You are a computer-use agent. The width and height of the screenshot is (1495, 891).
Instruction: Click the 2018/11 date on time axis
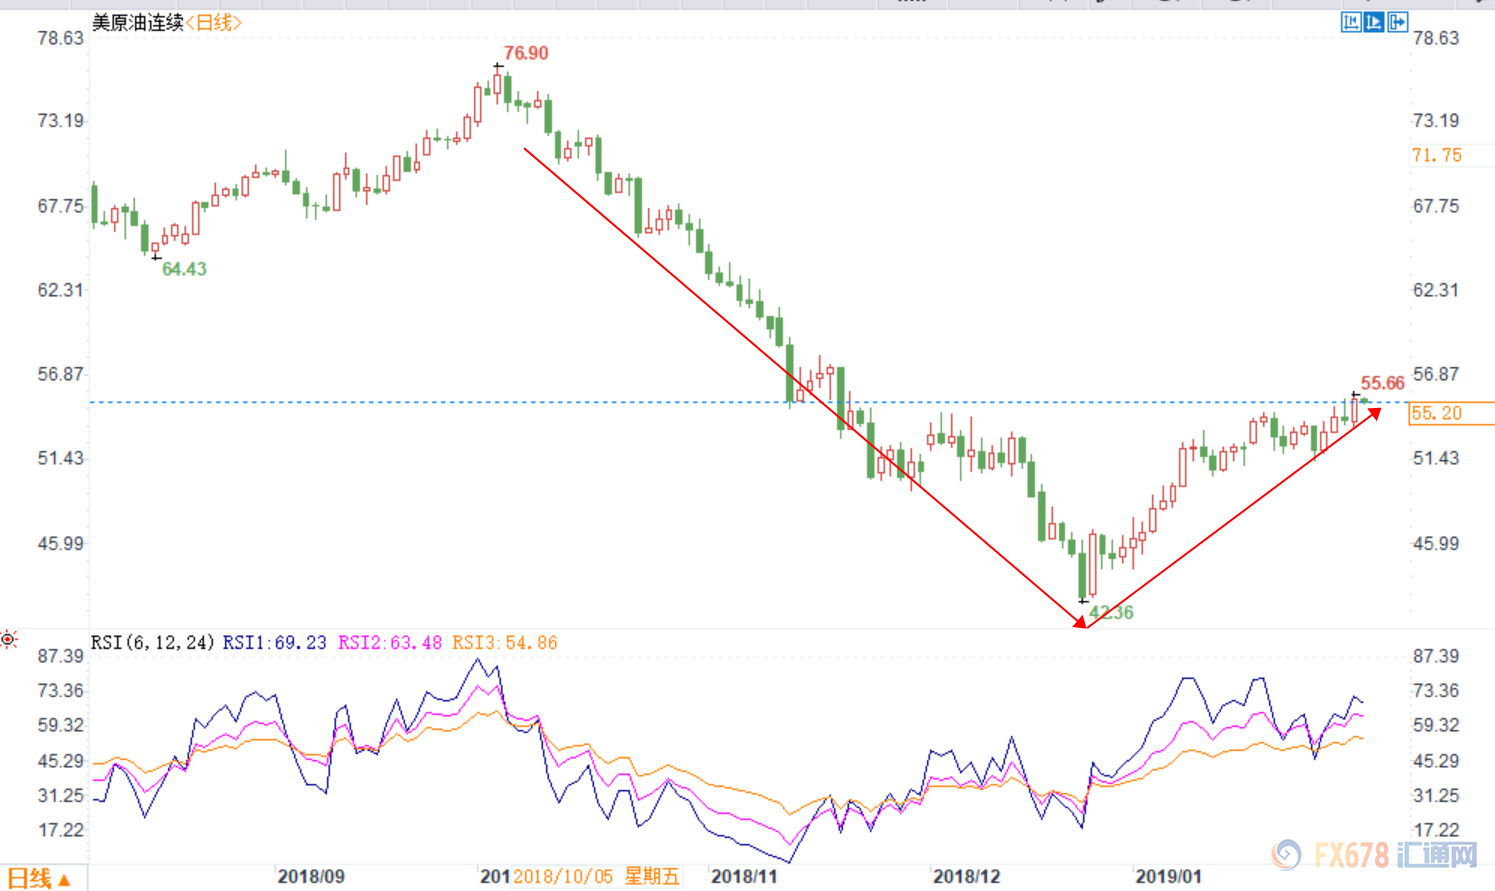tap(744, 876)
